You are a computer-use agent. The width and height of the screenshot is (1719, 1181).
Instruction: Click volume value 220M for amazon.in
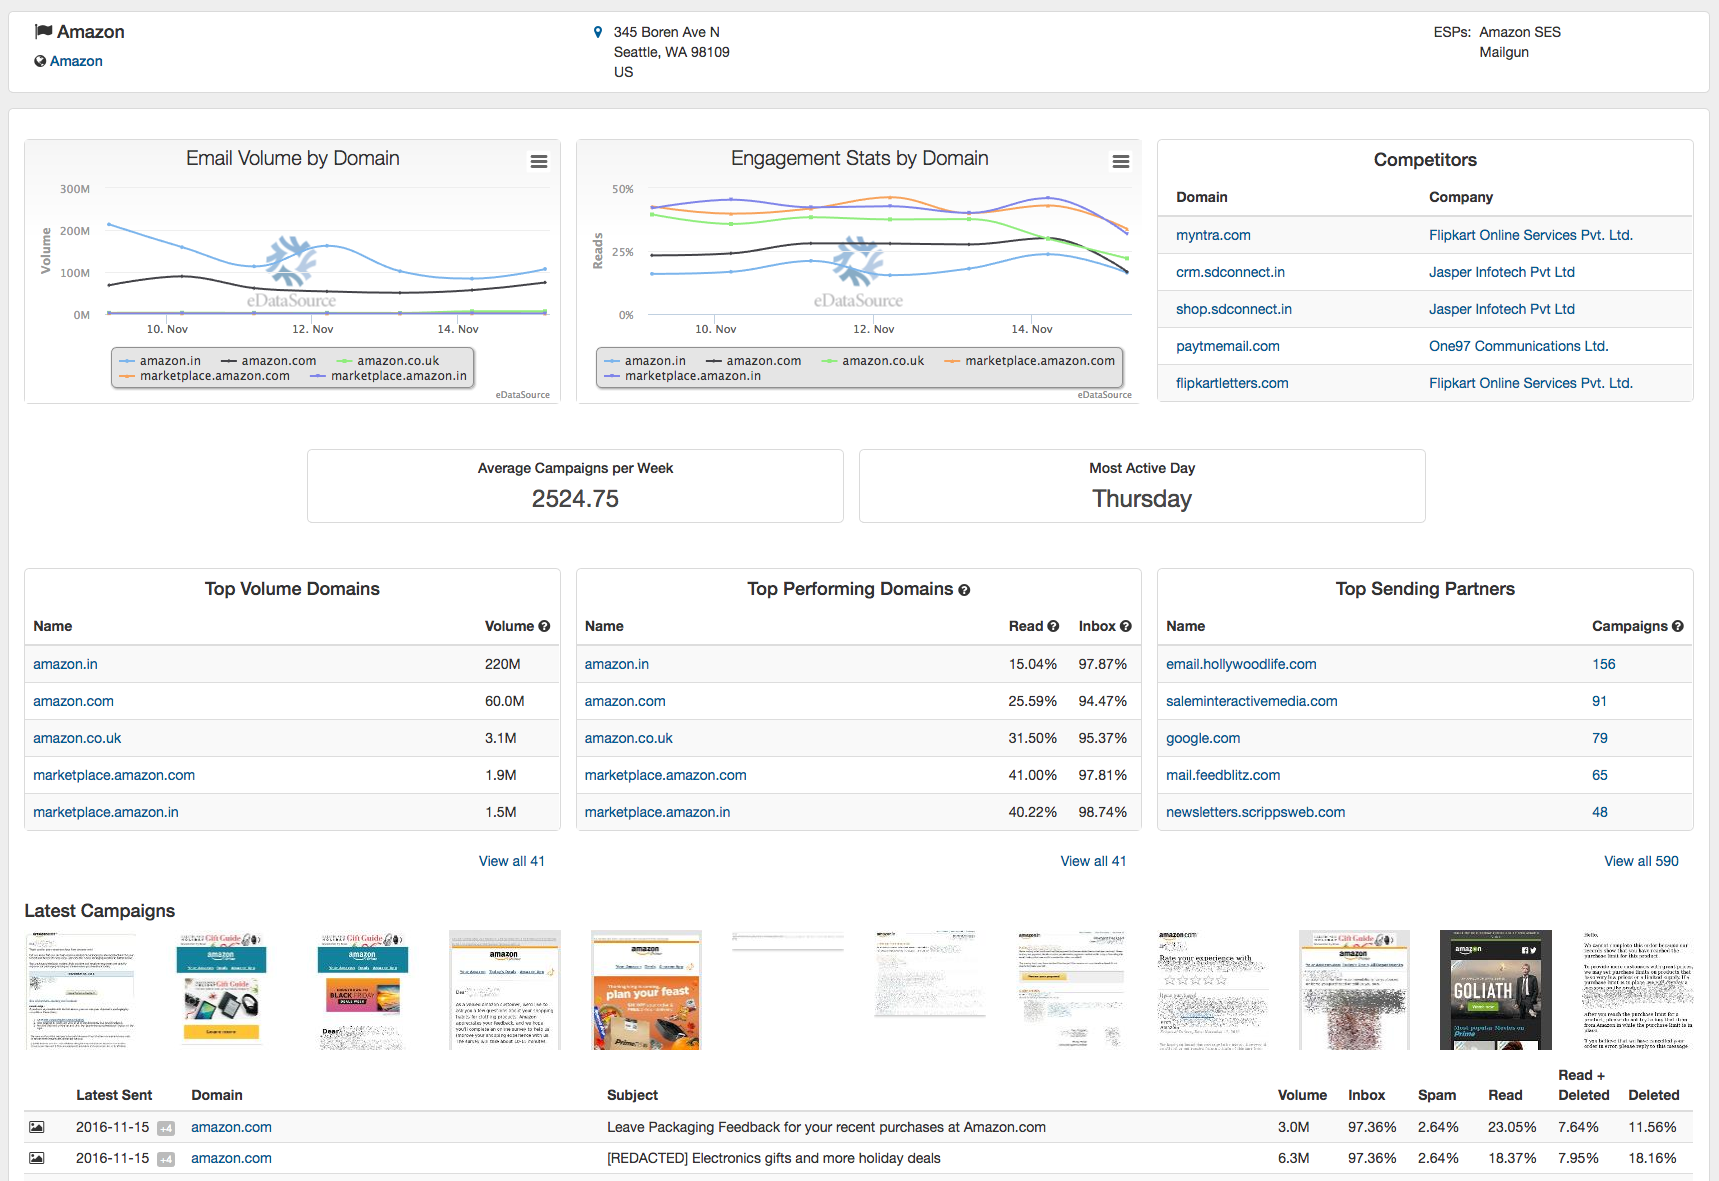tap(502, 664)
